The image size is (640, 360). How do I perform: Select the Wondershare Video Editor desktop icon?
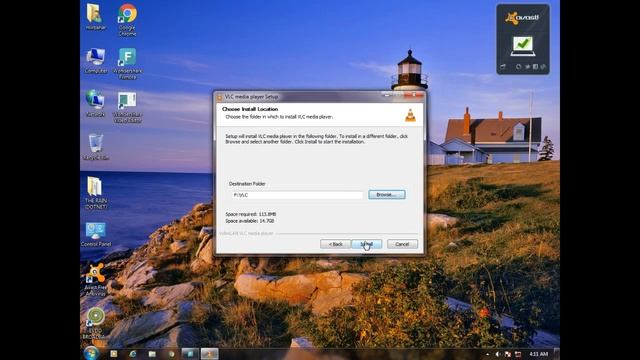click(x=127, y=107)
